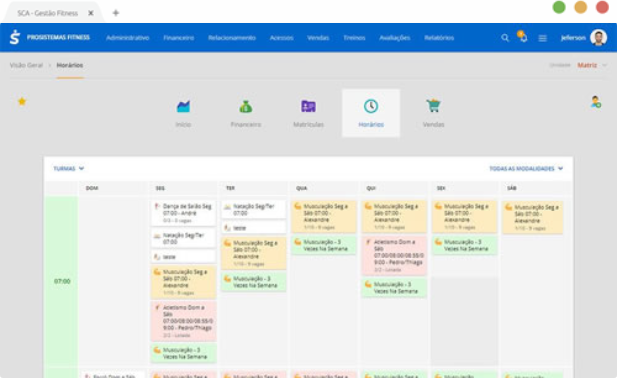Image resolution: width=617 pixels, height=378 pixels.
Task: Open the Matrículas ID card icon
Action: [308, 106]
